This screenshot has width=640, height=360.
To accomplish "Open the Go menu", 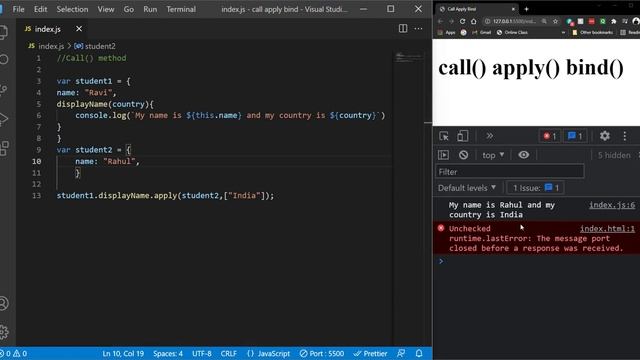I will click(129, 9).
